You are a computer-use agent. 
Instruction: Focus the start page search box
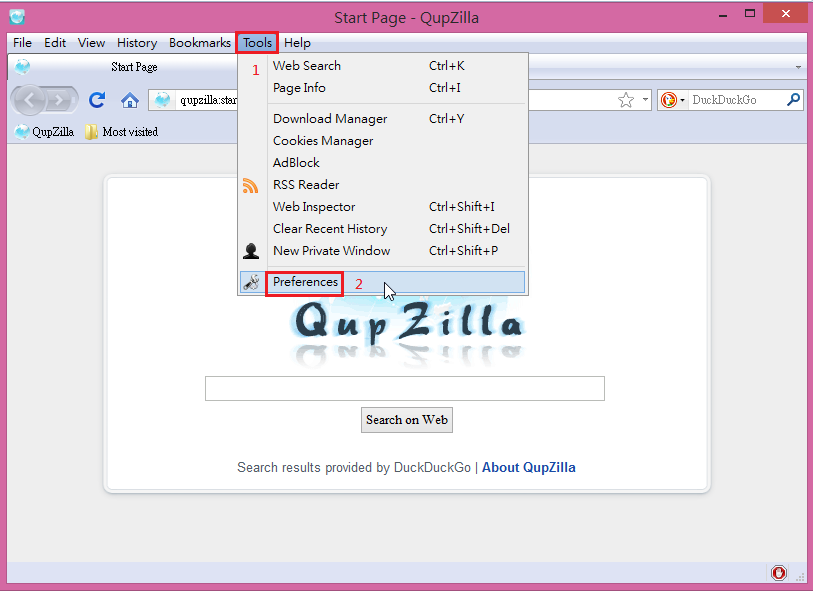coord(405,388)
